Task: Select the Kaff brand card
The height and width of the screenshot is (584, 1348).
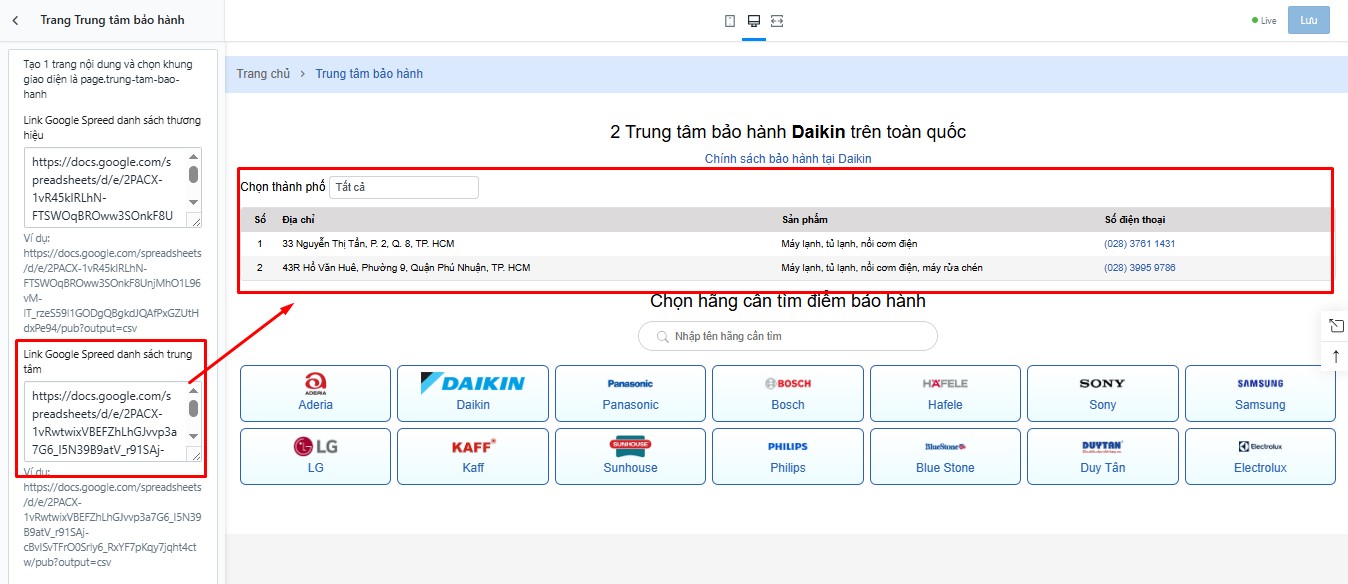Action: coord(473,456)
